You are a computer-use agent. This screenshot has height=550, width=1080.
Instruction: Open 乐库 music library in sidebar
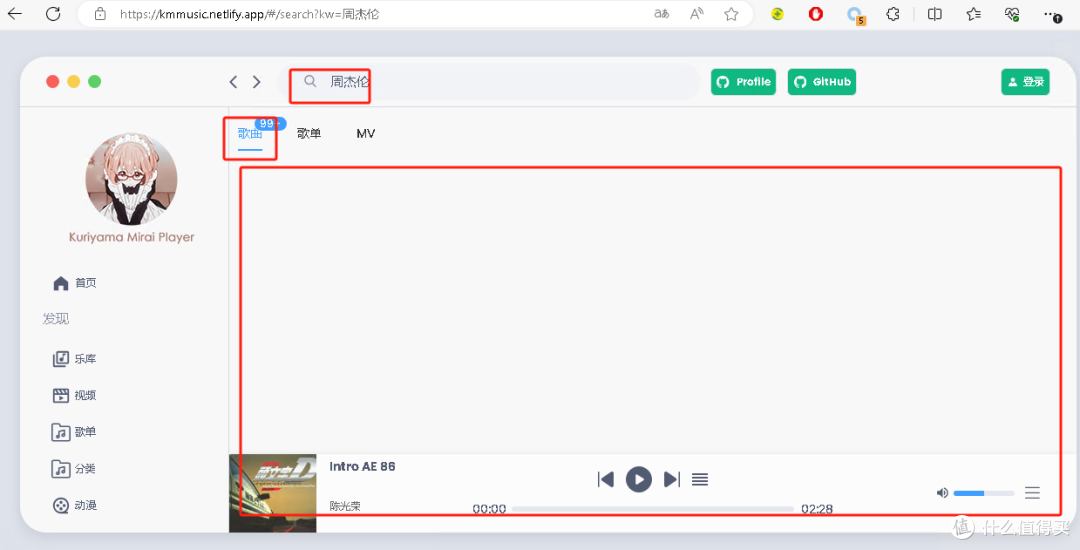74,359
